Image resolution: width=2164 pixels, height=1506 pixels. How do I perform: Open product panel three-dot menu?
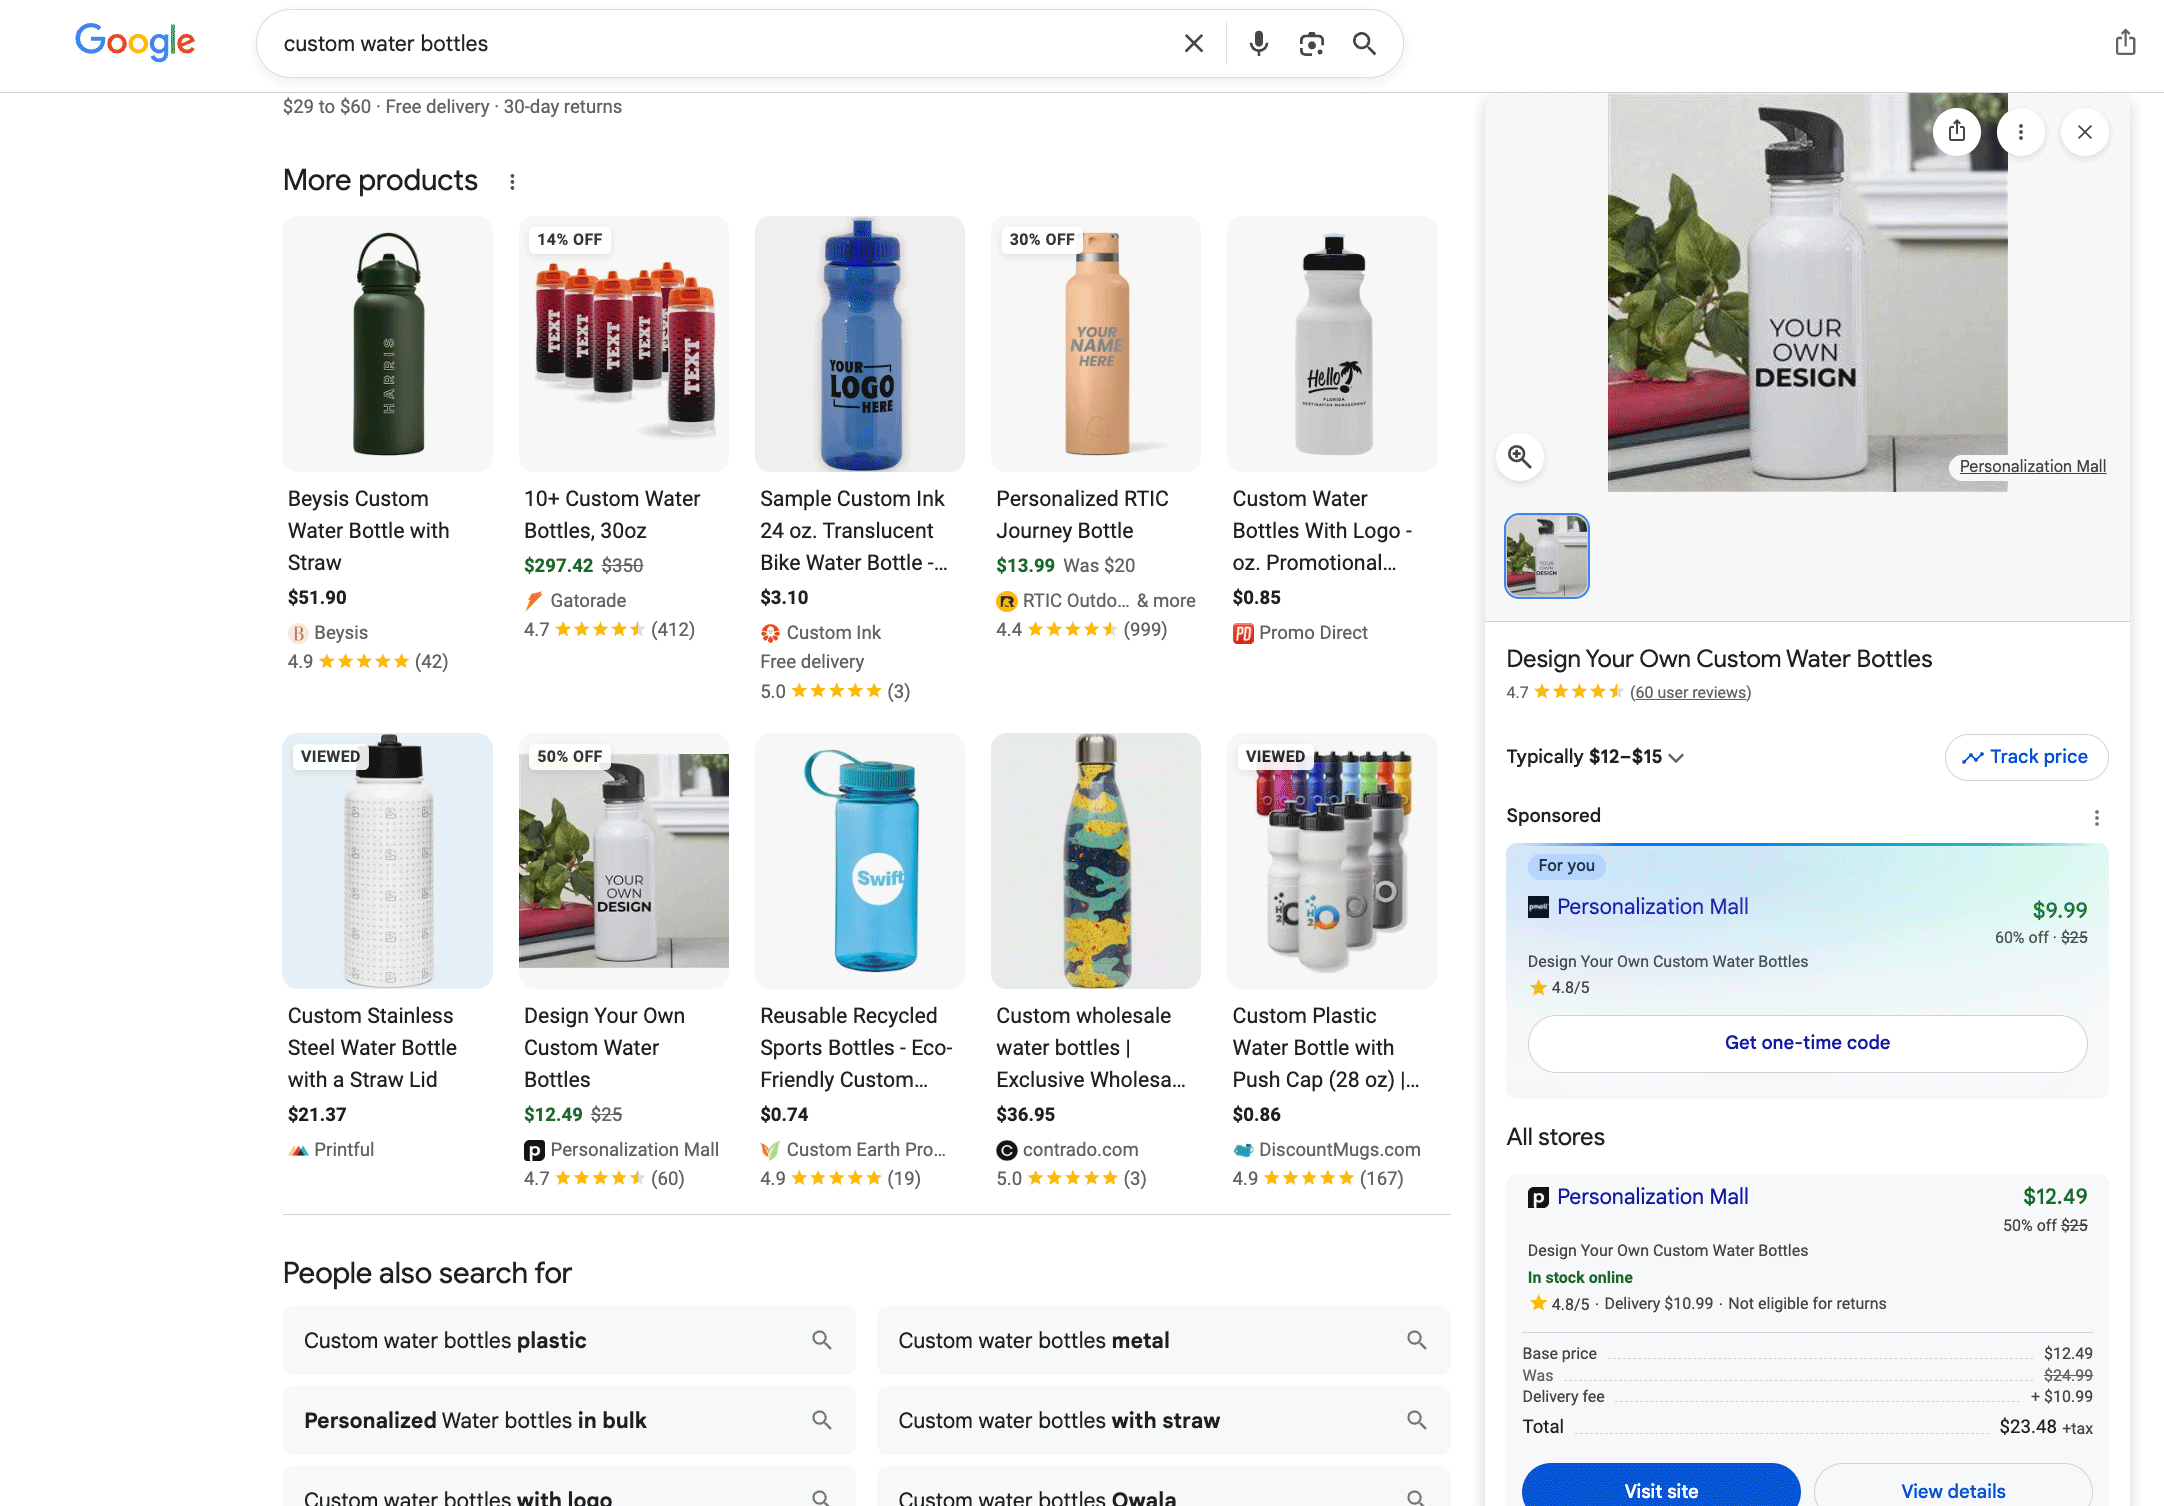coord(2021,131)
